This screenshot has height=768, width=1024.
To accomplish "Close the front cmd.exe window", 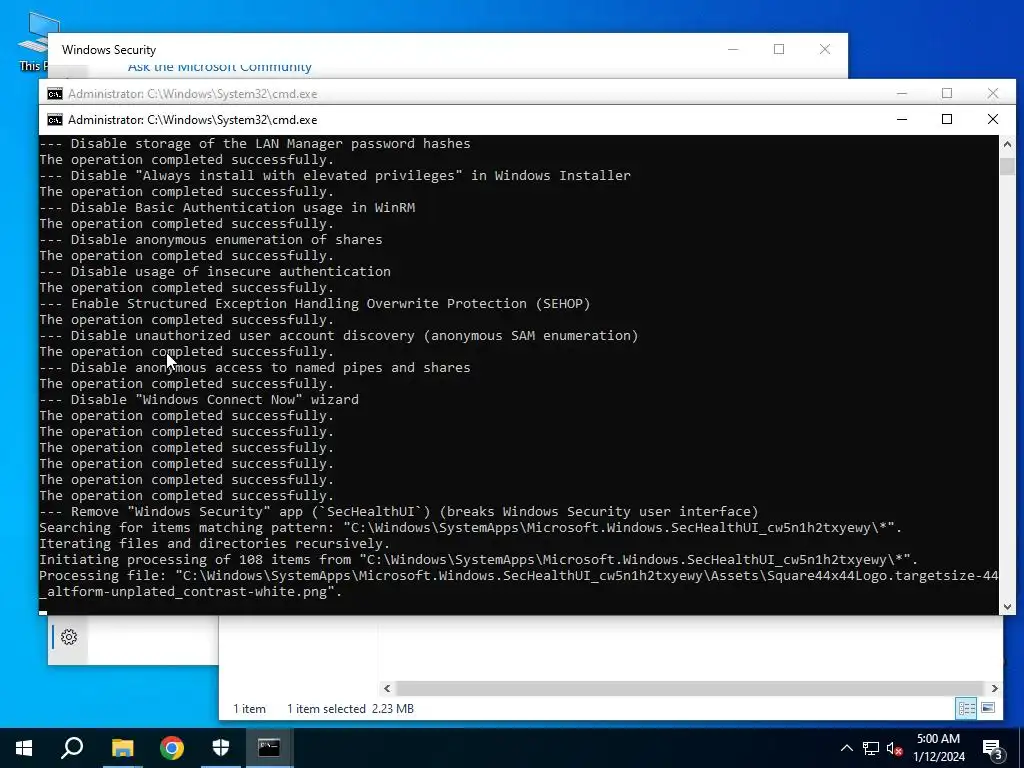I will (993, 119).
